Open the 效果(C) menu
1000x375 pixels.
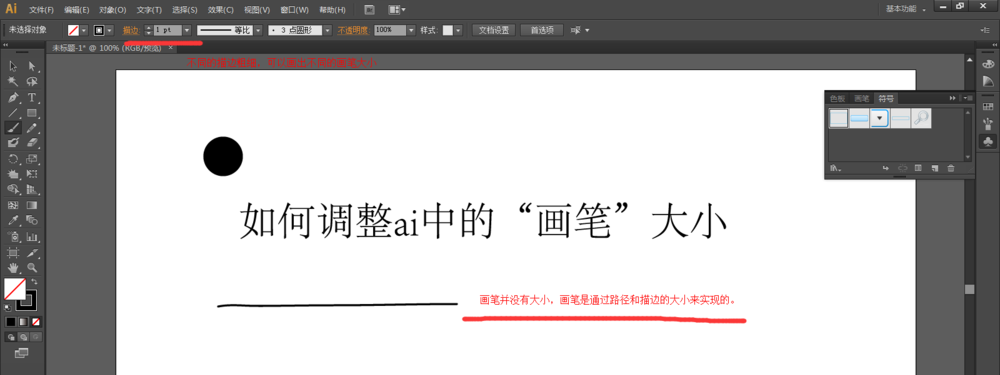tap(221, 10)
